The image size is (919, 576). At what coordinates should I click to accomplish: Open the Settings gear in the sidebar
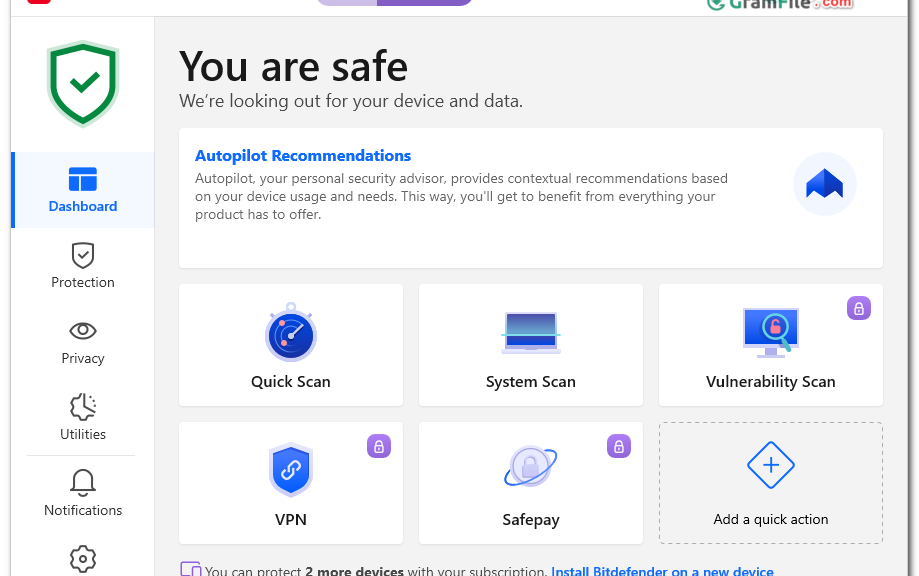click(83, 559)
